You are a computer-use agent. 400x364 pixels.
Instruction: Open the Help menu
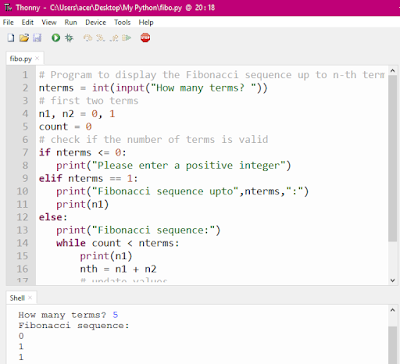coord(146,22)
